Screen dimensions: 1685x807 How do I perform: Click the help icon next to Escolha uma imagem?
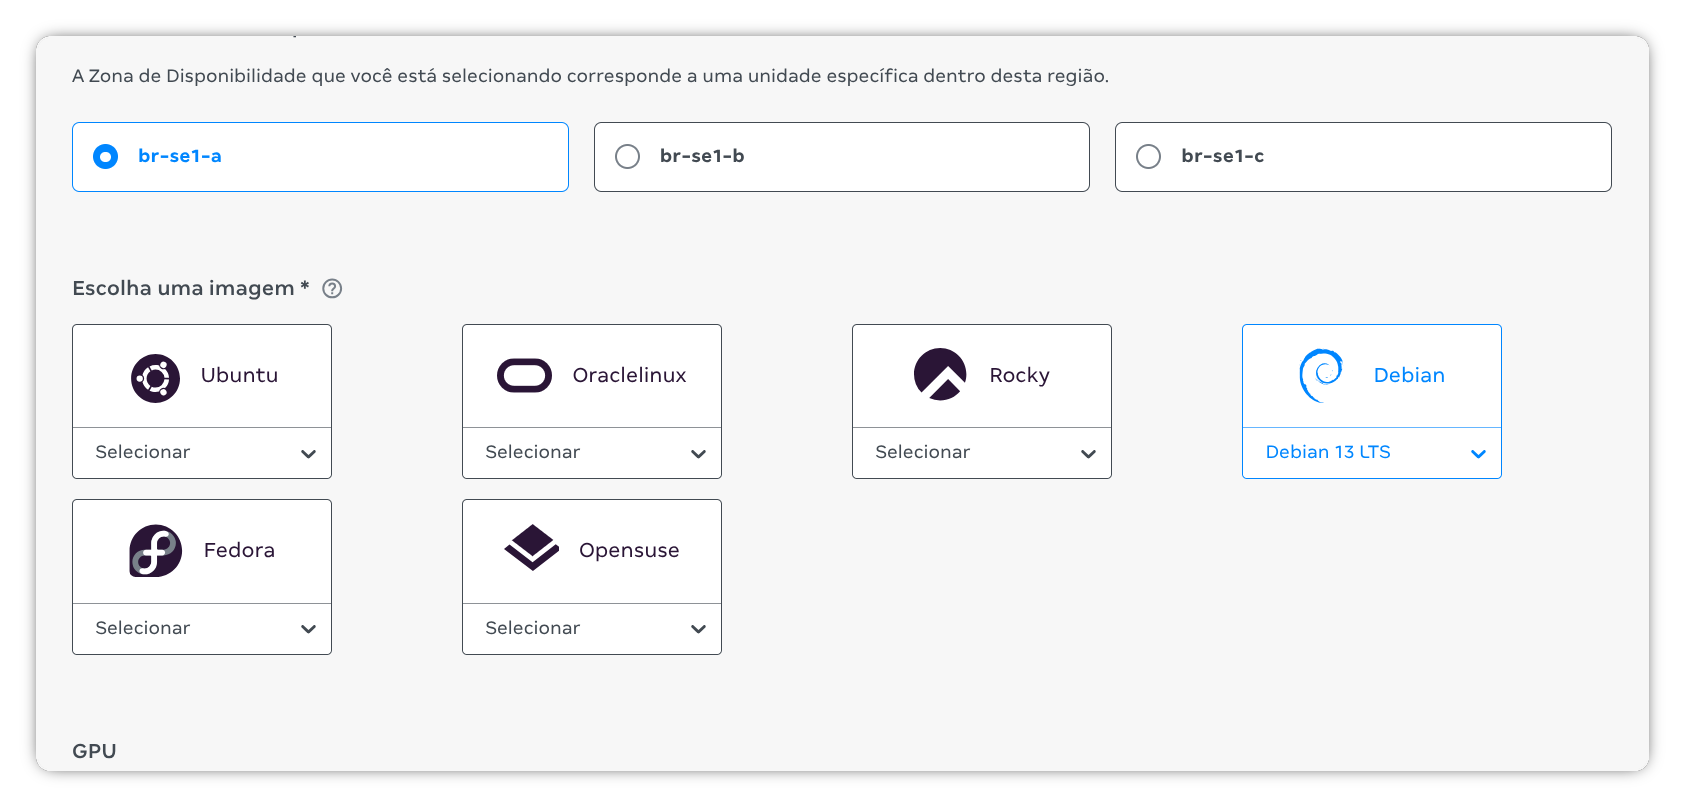click(x=332, y=289)
